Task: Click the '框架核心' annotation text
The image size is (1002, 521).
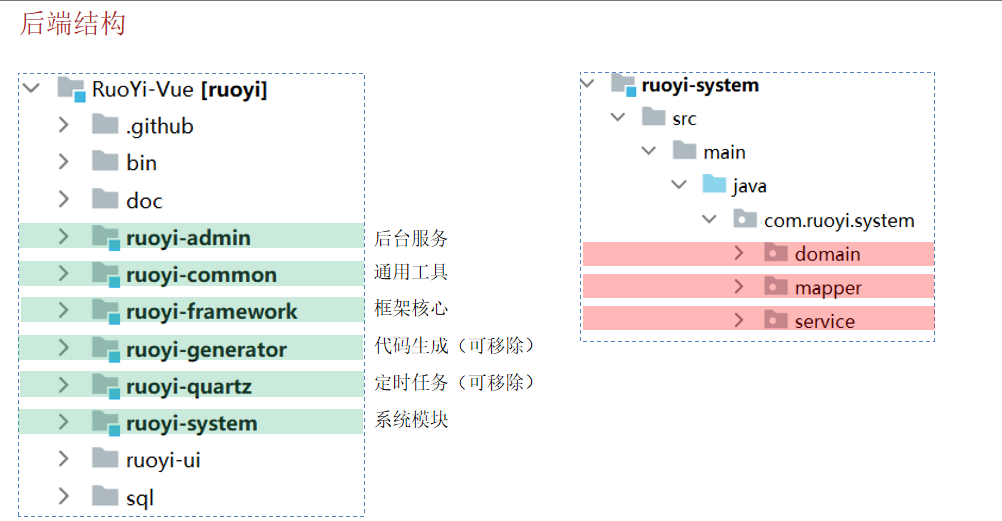Action: [x=411, y=308]
